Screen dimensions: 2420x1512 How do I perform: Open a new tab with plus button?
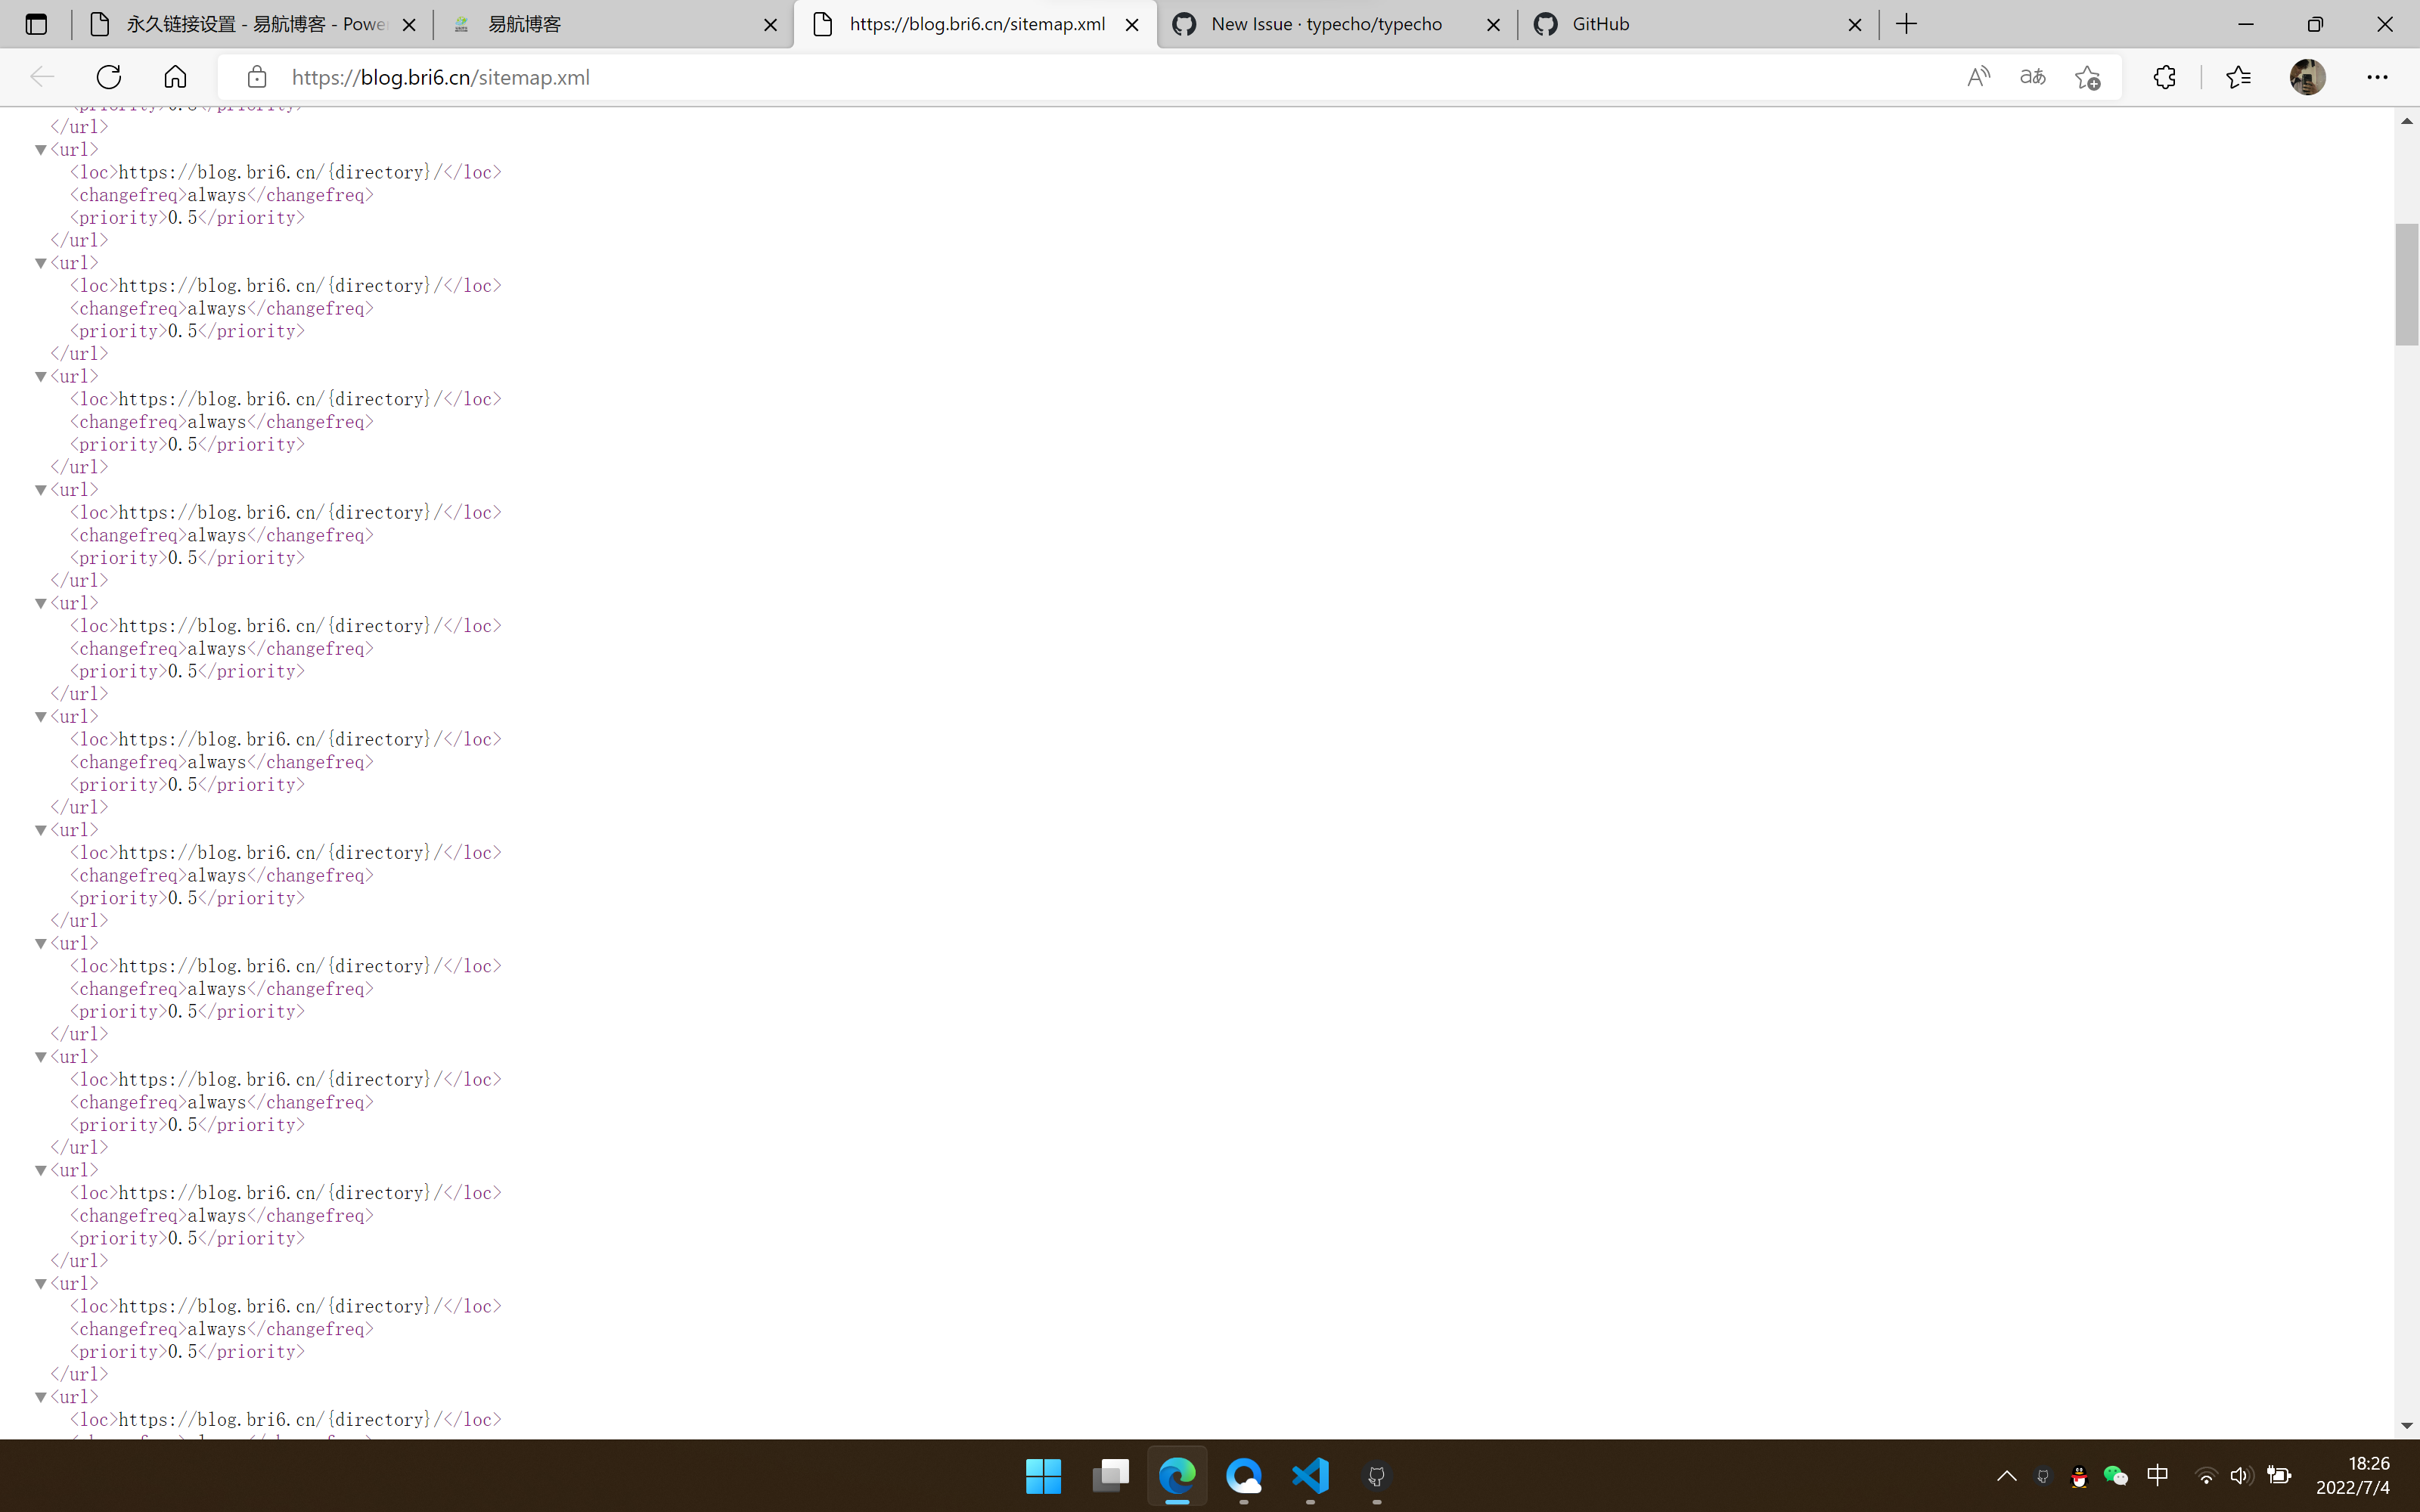pos(1906,24)
